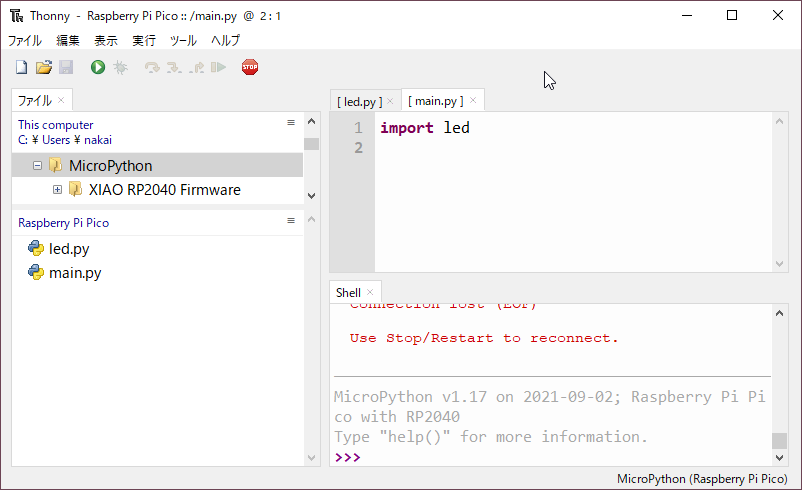This screenshot has width=802, height=490.
Task: Click scroll down arrow in device files pane
Action: 311,458
